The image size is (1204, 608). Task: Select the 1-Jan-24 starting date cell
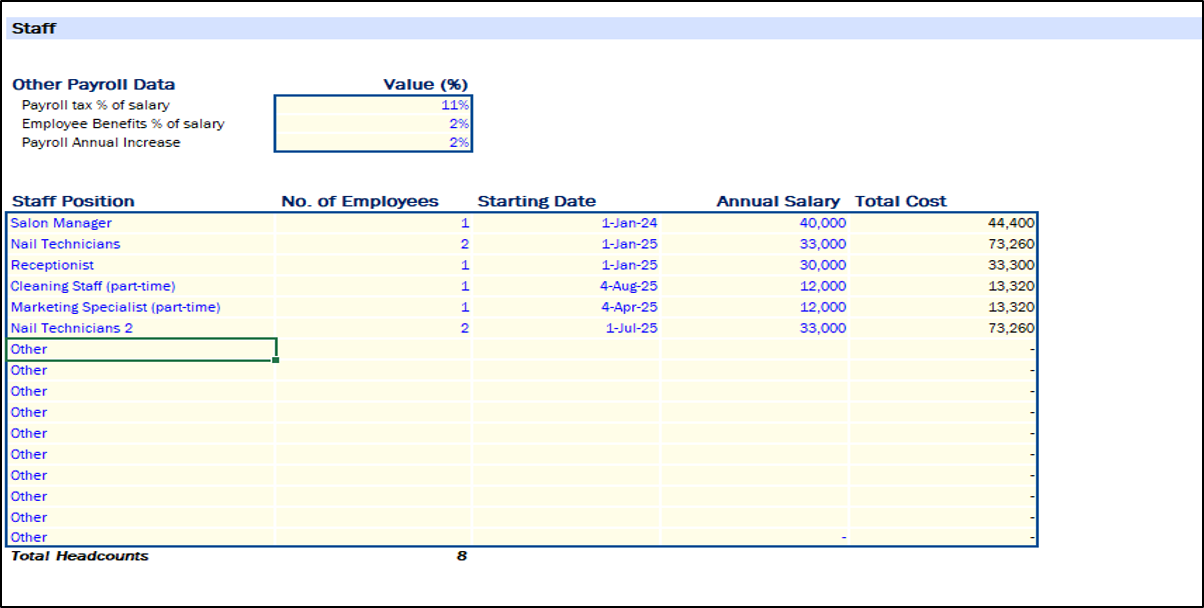pos(566,223)
